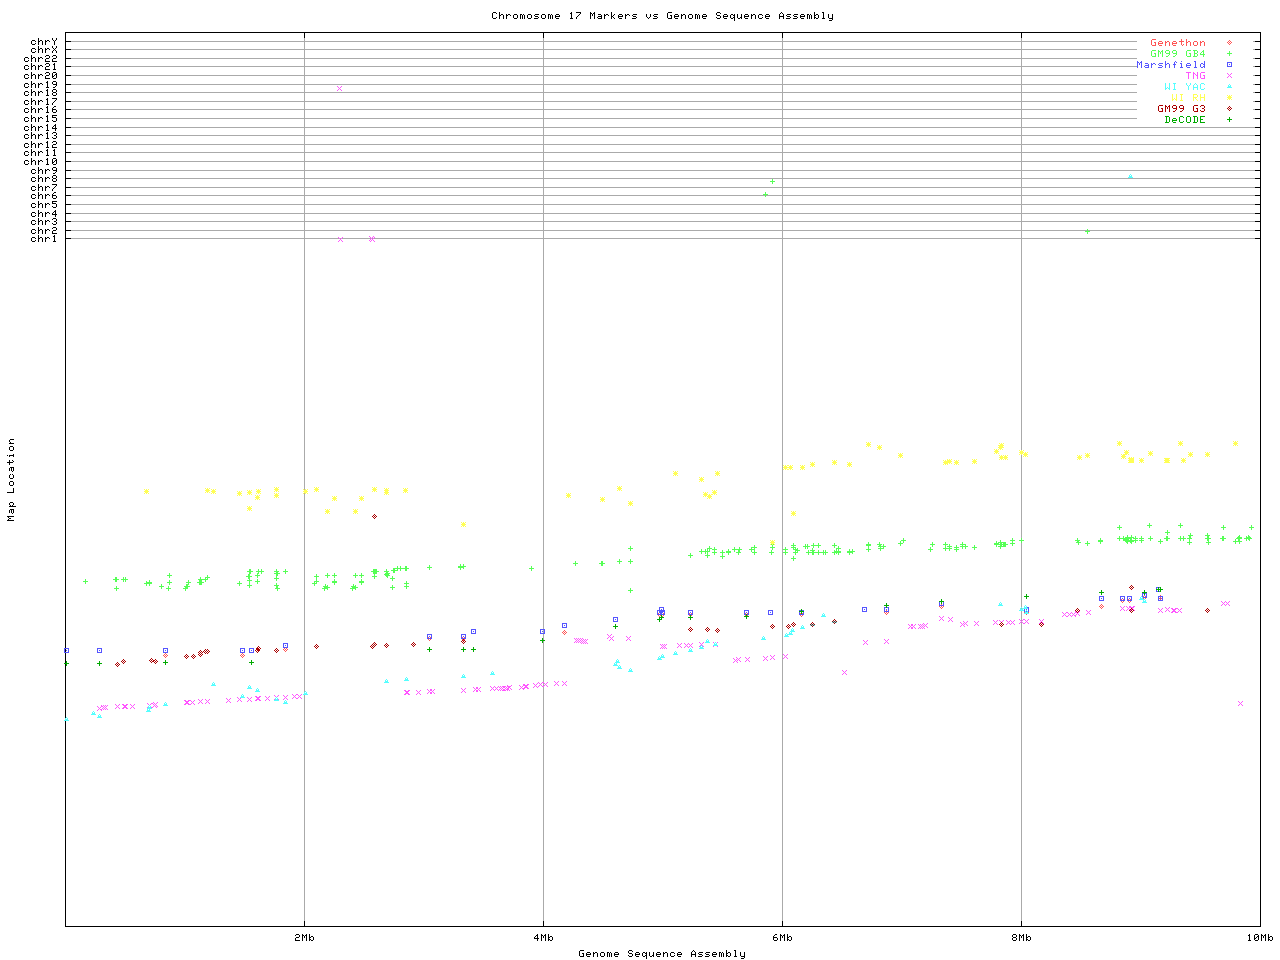Viewport: 1280px width, 960px height.
Task: Click the 2Mb x-axis tick label
Action: [x=304, y=938]
